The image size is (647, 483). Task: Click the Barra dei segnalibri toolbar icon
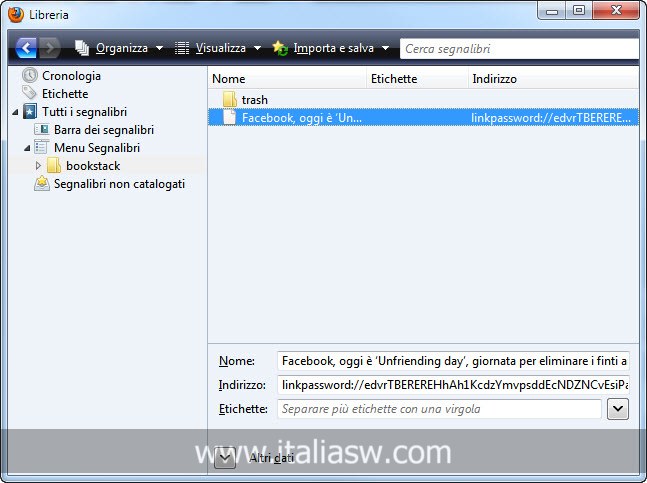click(41, 130)
